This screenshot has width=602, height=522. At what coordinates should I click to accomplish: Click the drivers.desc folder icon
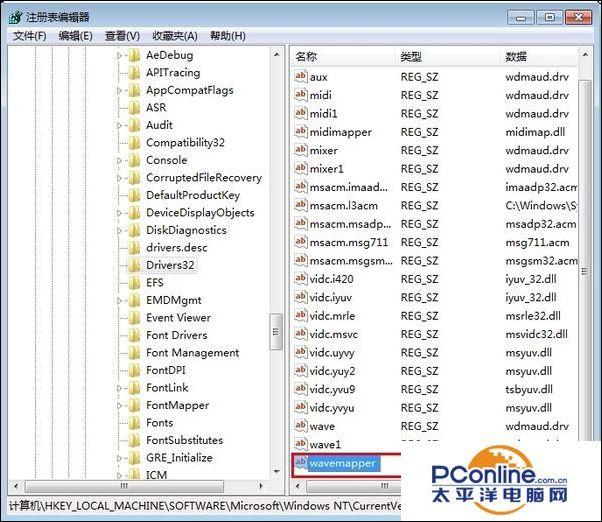pos(134,248)
